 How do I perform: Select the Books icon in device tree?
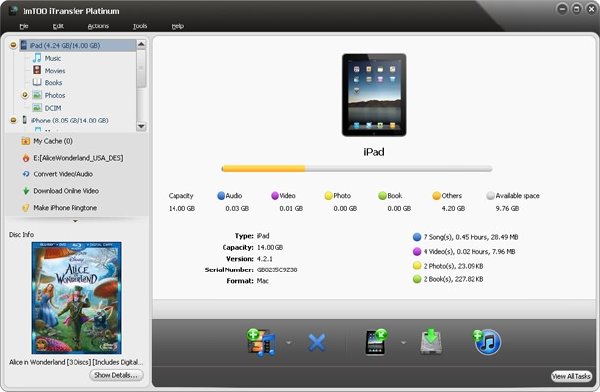[37, 82]
